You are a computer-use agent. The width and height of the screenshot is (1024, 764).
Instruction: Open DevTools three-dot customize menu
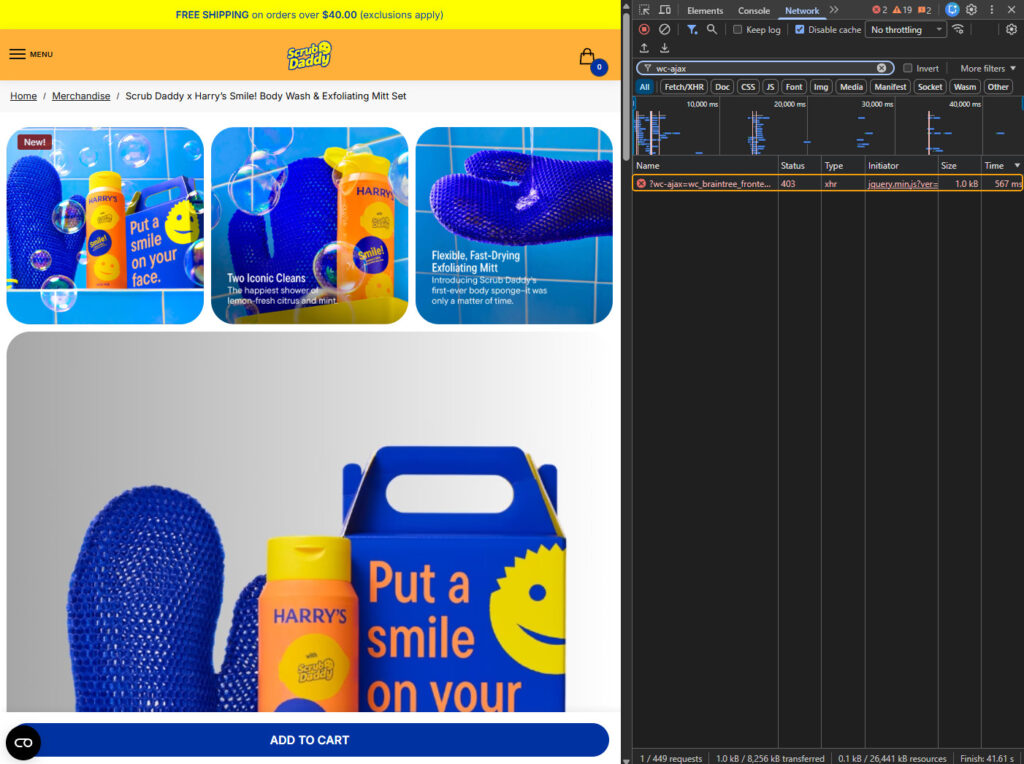(991, 10)
